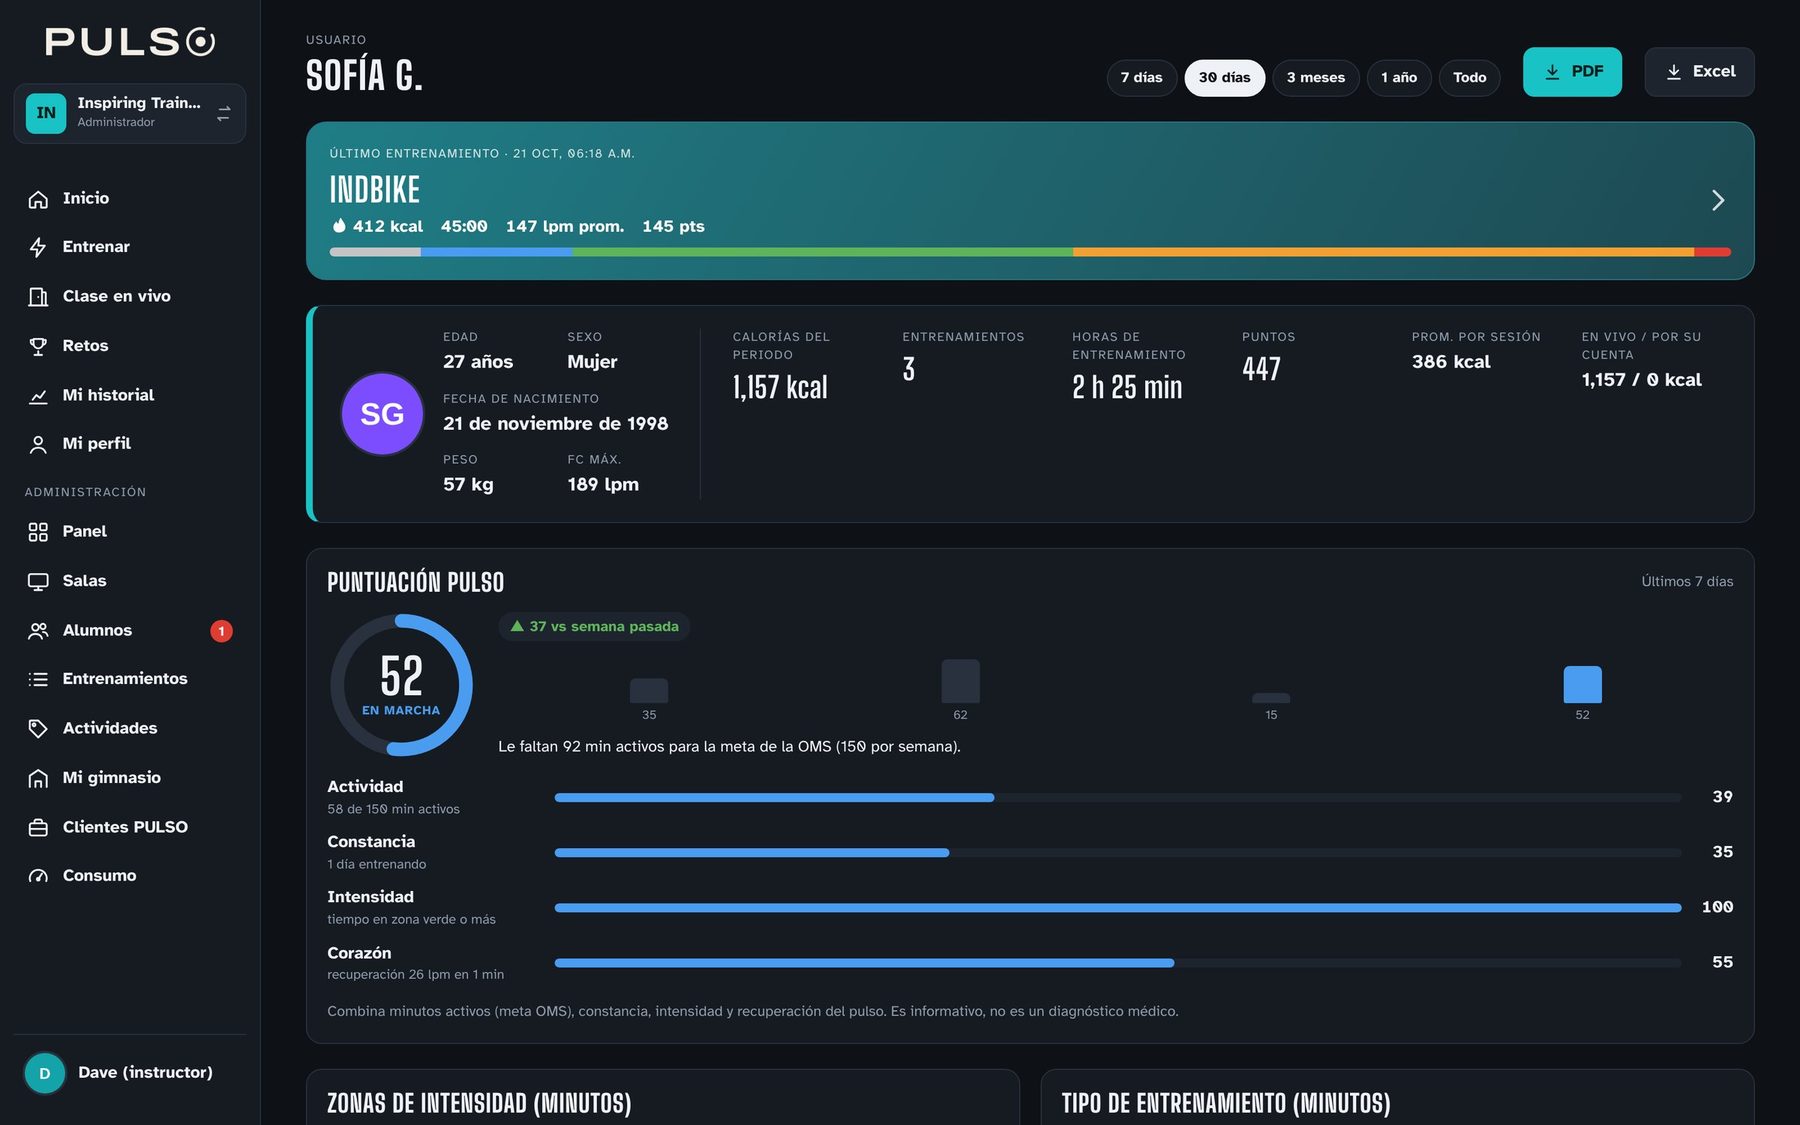Click the Alumnos red notification badge
This screenshot has height=1125, width=1800.
pyautogui.click(x=221, y=631)
